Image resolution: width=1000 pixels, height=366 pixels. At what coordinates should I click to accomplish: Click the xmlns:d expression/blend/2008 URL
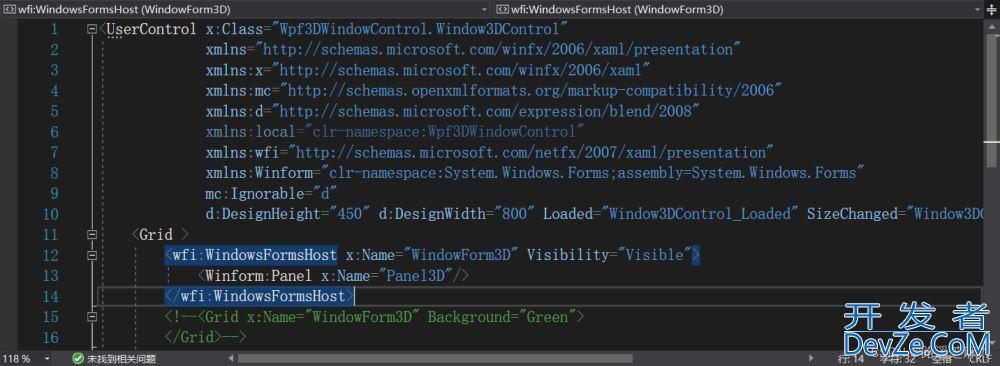pyautogui.click(x=486, y=111)
